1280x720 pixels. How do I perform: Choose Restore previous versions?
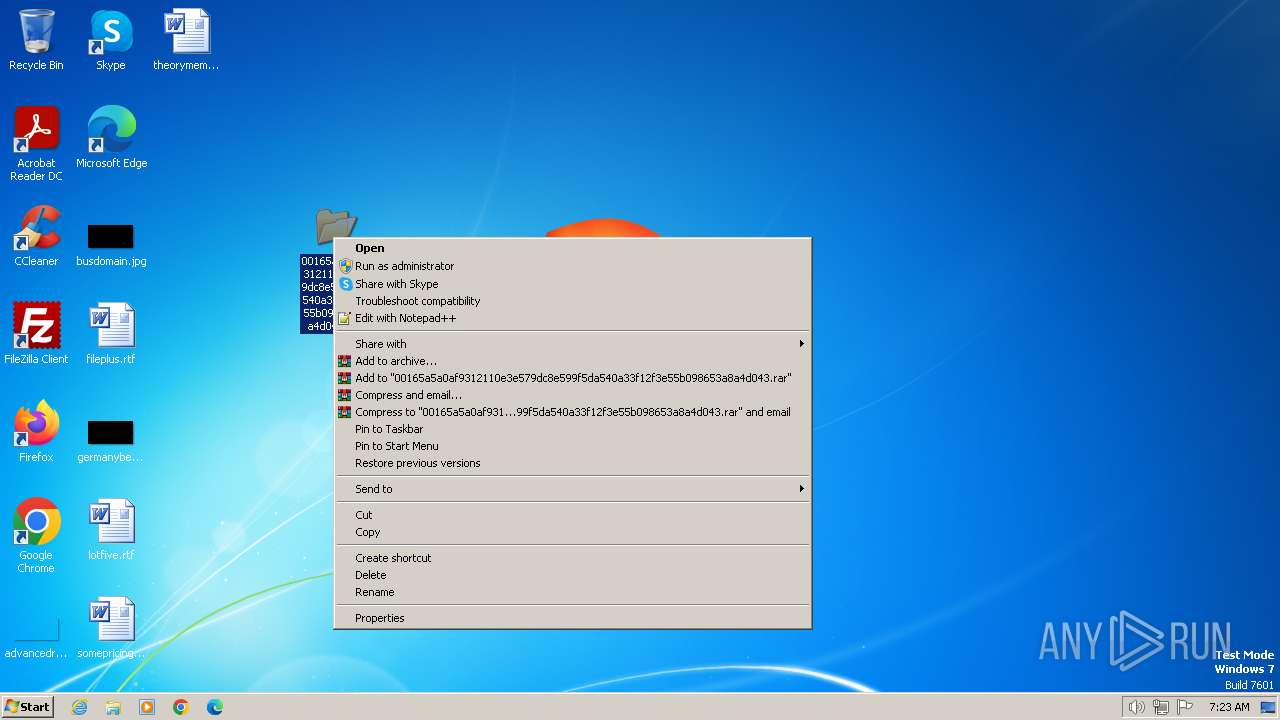pyautogui.click(x=572, y=463)
